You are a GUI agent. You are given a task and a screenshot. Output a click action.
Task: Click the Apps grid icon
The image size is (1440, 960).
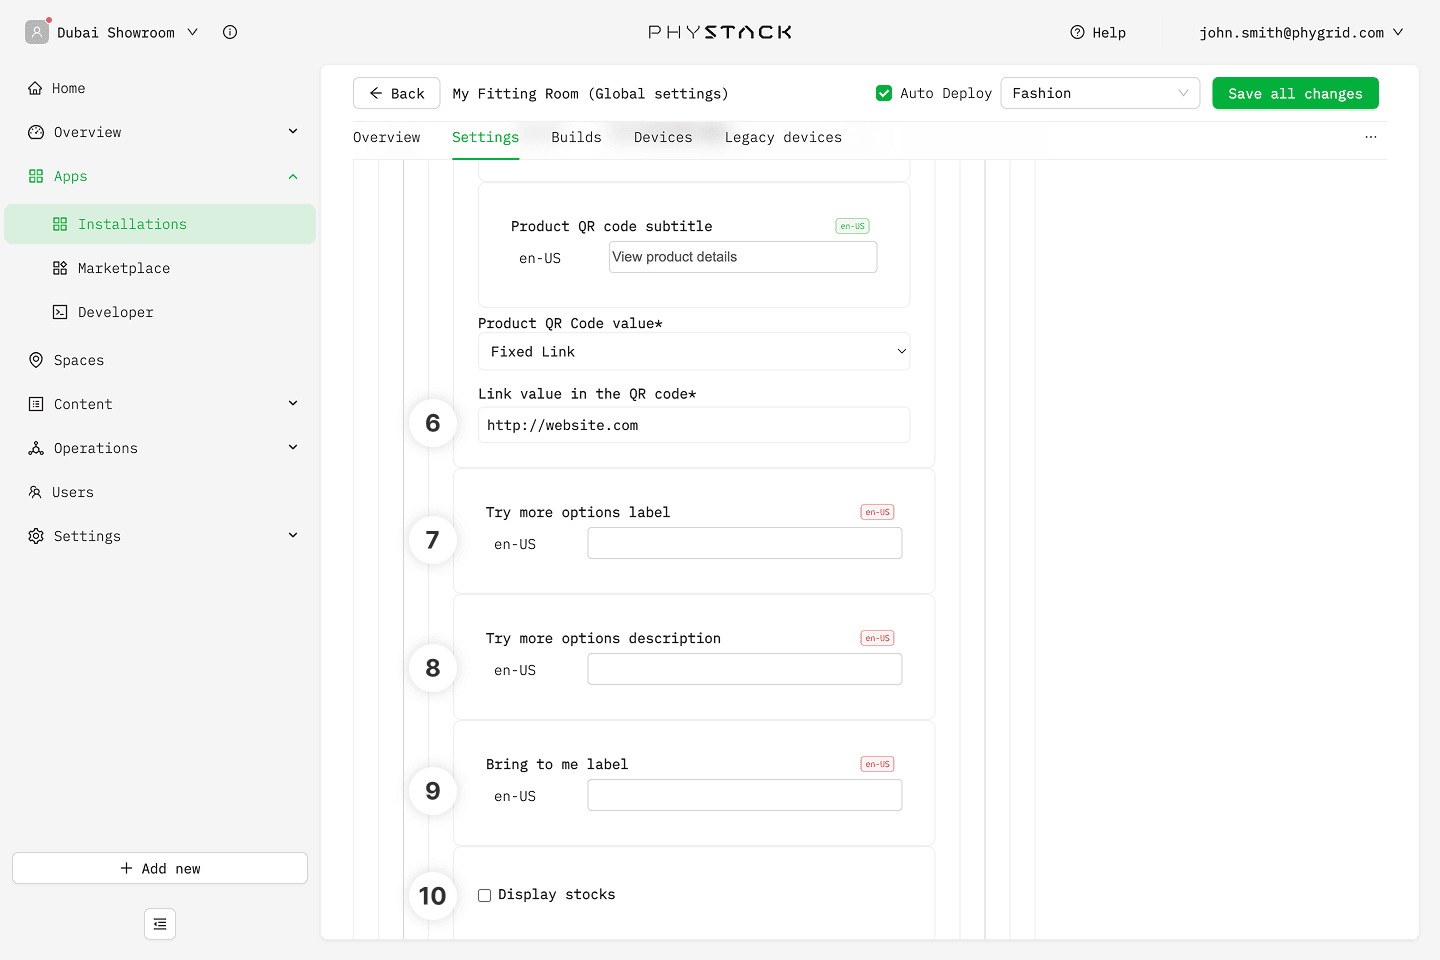36,176
